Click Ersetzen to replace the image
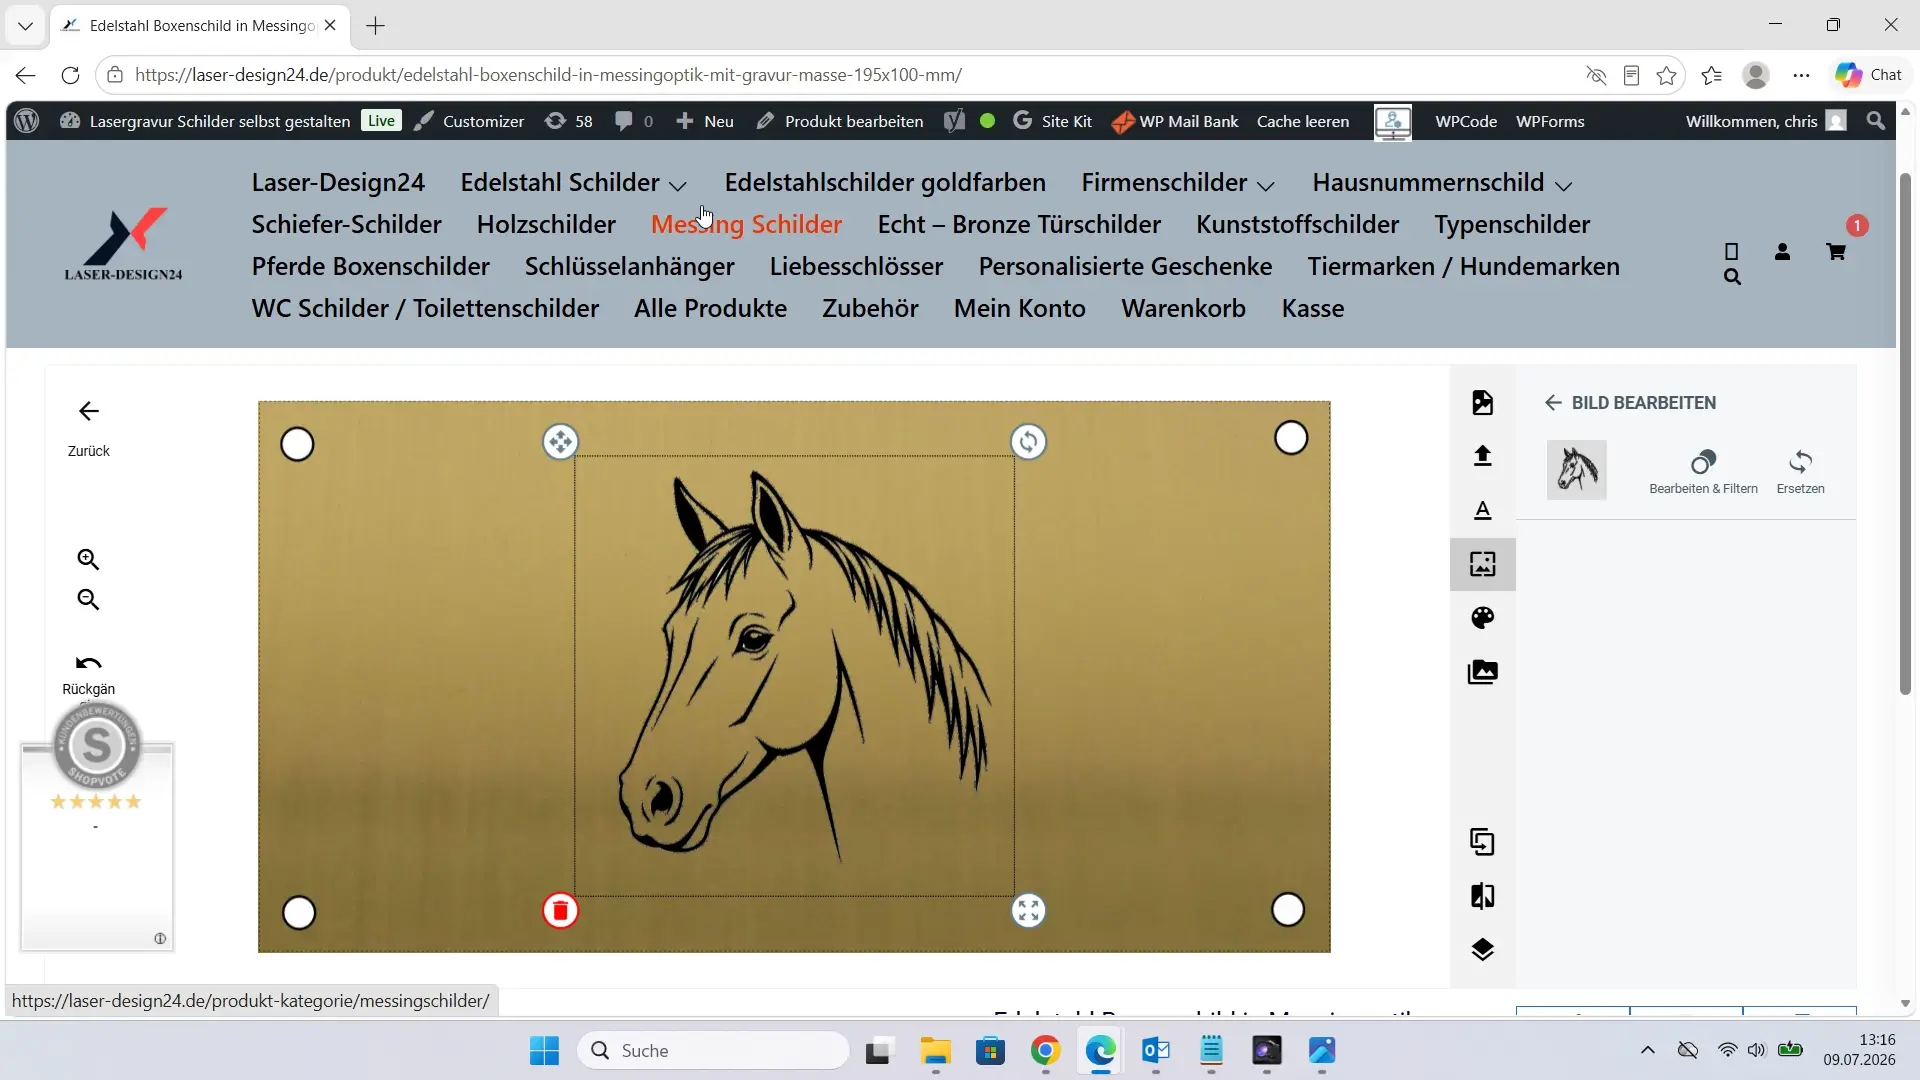 coord(1800,472)
